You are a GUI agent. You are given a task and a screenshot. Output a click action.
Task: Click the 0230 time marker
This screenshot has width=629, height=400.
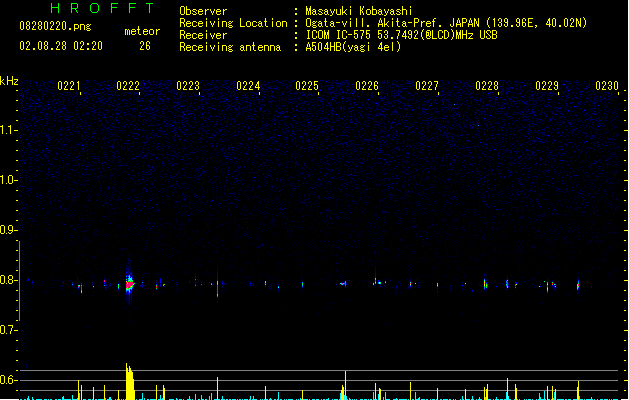tap(607, 86)
